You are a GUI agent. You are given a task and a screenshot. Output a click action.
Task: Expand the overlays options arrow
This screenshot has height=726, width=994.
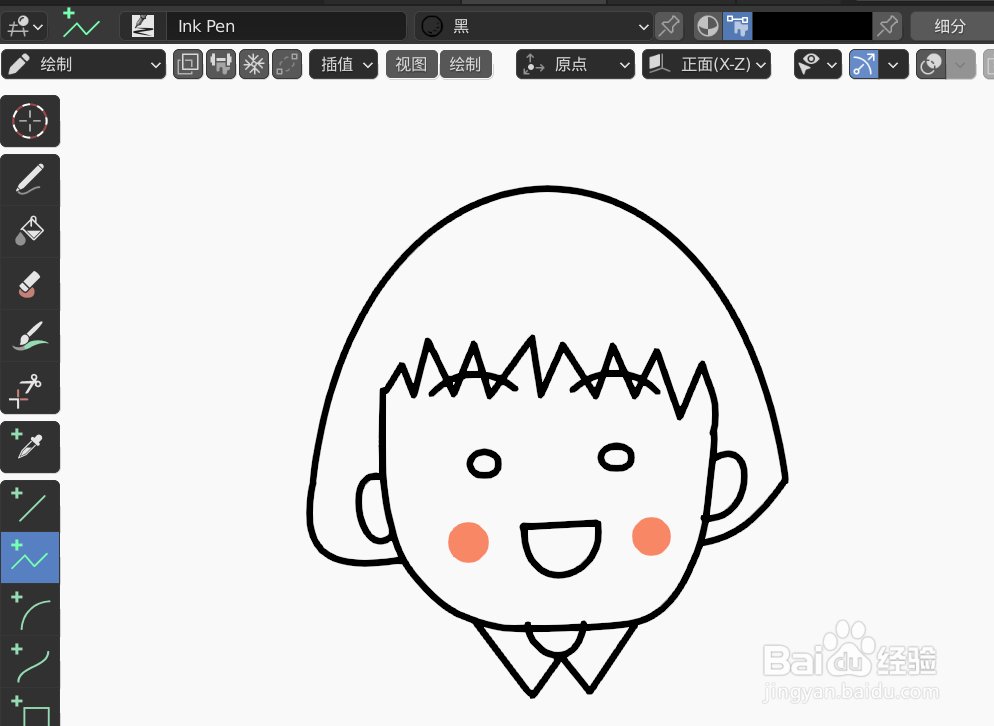pos(960,64)
